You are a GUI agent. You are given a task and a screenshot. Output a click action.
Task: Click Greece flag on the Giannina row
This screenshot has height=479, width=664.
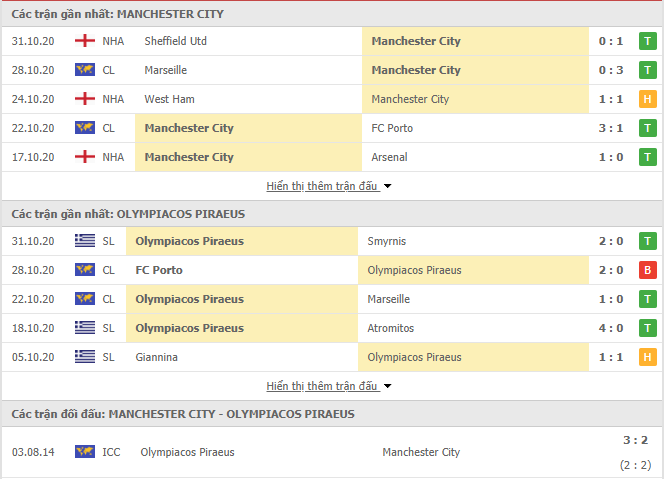coord(85,357)
